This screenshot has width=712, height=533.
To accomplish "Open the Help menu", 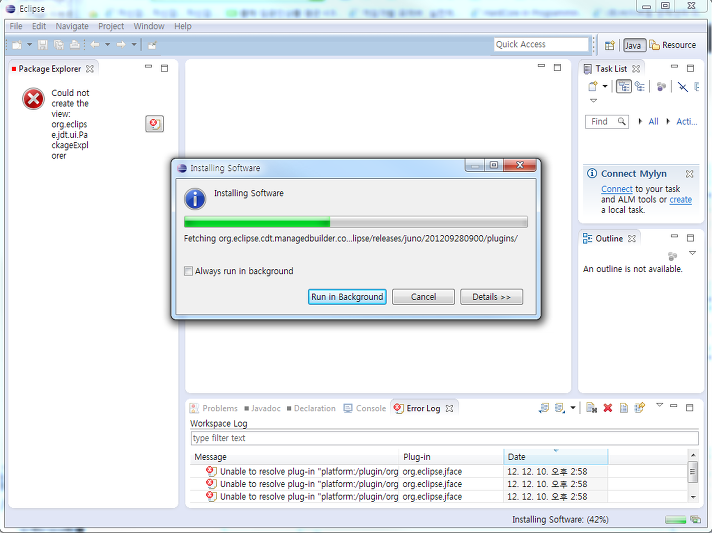I will [x=183, y=26].
